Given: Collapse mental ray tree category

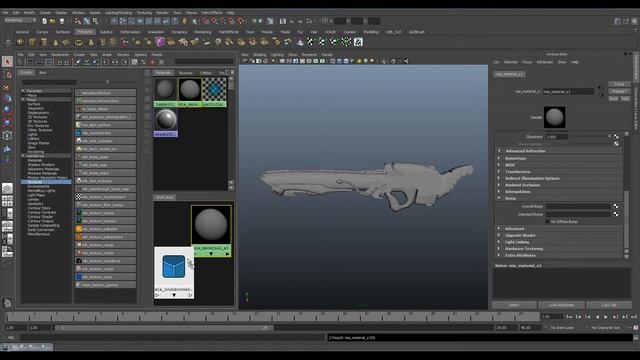Looking at the screenshot, I should (x=23, y=156).
